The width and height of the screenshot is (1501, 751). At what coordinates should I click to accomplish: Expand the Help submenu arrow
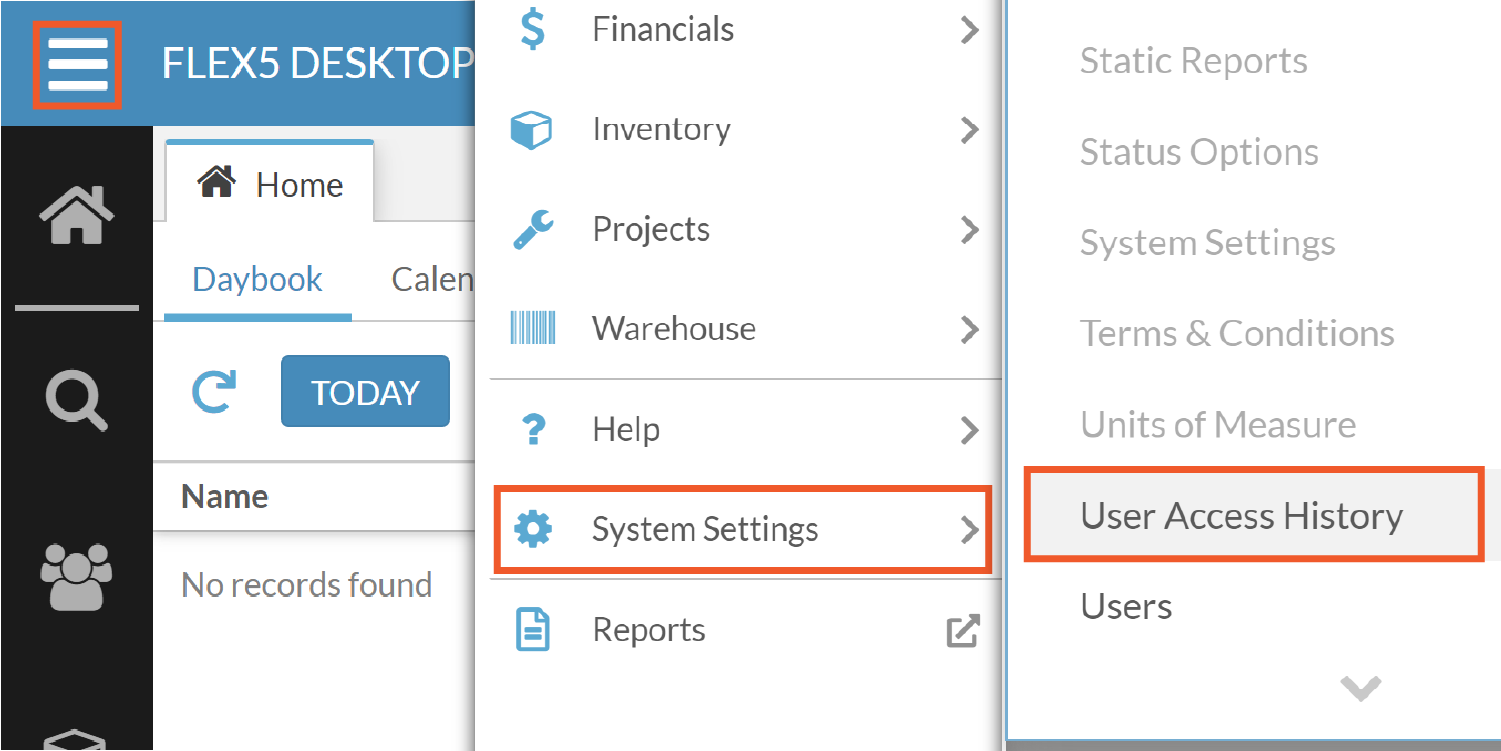click(x=968, y=429)
